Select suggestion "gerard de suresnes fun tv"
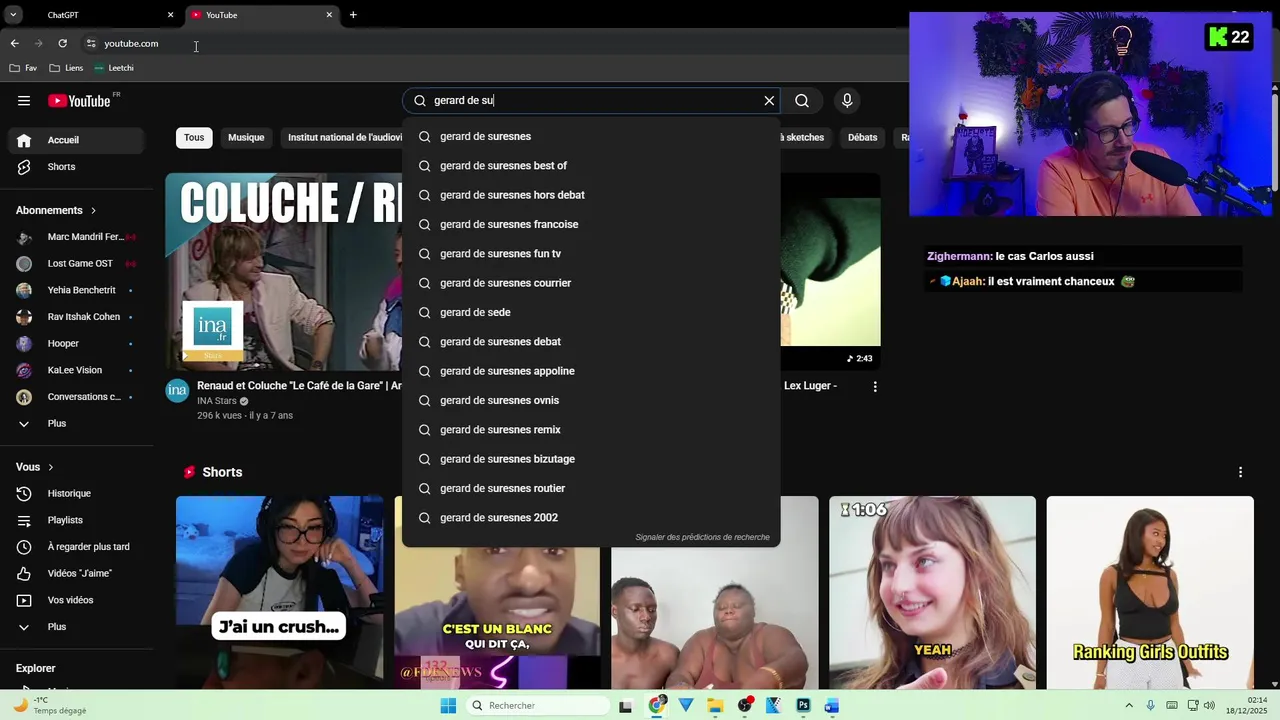This screenshot has width=1280, height=720. (x=591, y=254)
